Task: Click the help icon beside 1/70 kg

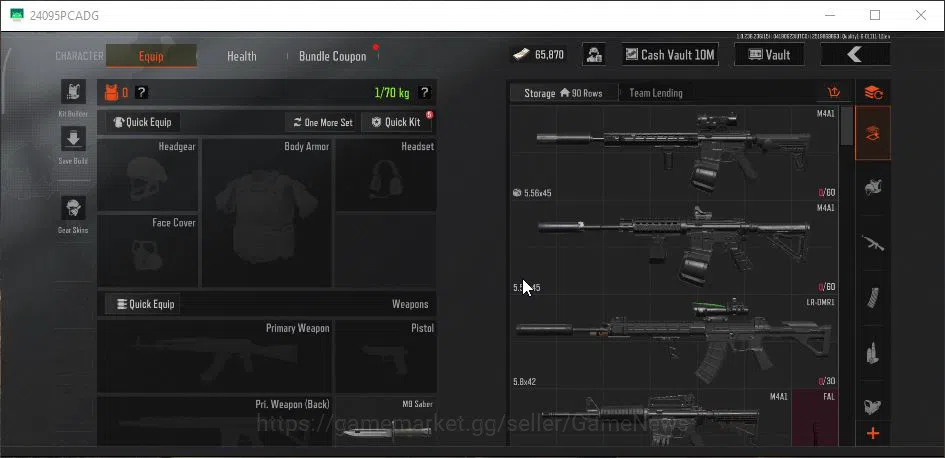Action: tap(425, 93)
